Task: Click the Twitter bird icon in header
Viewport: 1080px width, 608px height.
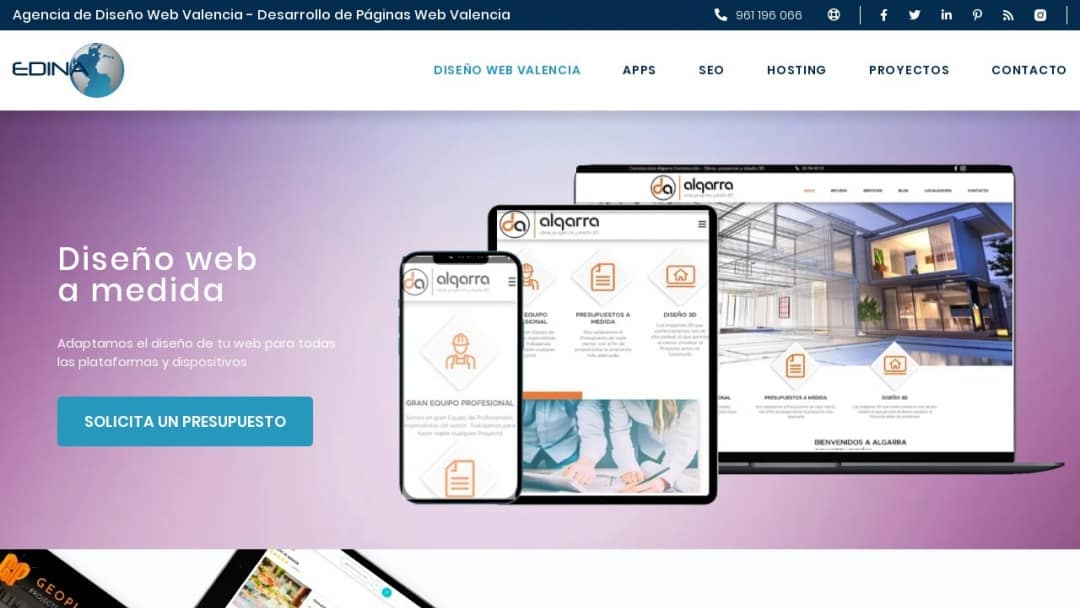Action: (x=914, y=14)
